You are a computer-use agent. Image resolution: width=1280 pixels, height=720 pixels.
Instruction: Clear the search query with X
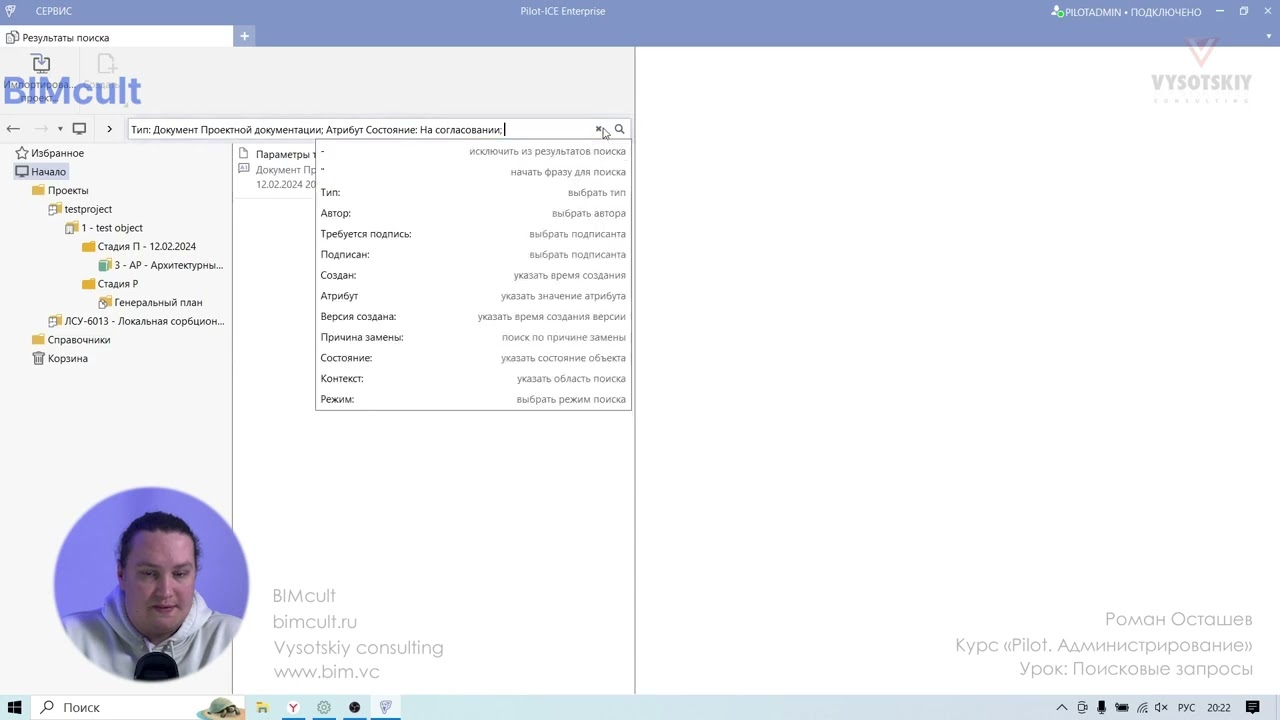(599, 129)
